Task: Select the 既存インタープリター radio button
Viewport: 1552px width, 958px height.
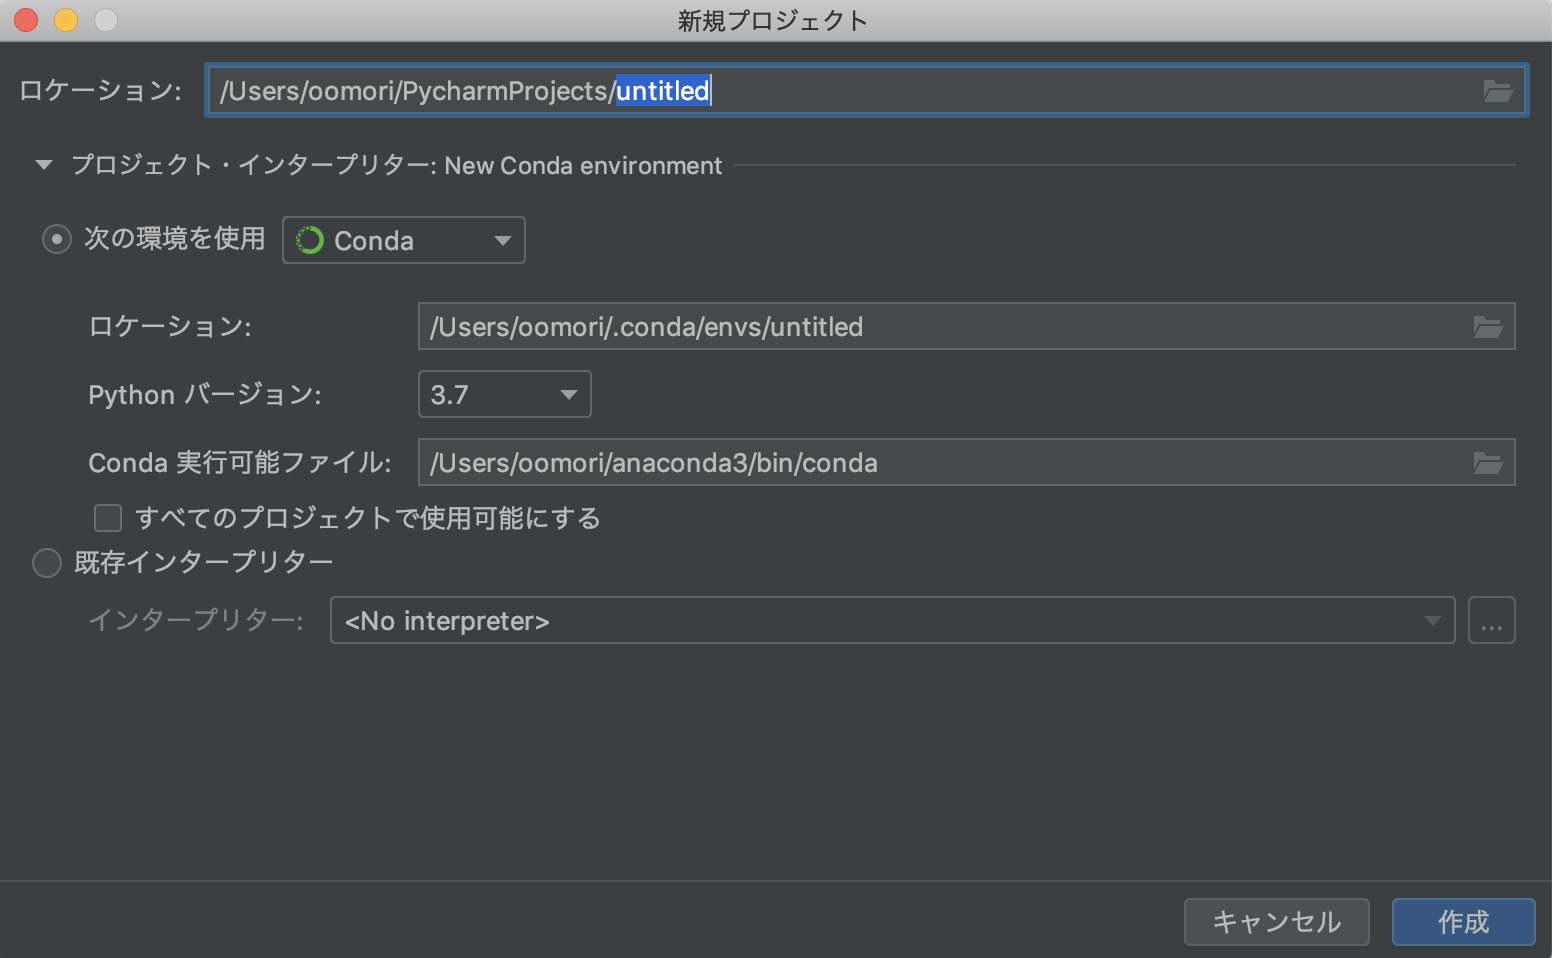Action: pyautogui.click(x=46, y=563)
